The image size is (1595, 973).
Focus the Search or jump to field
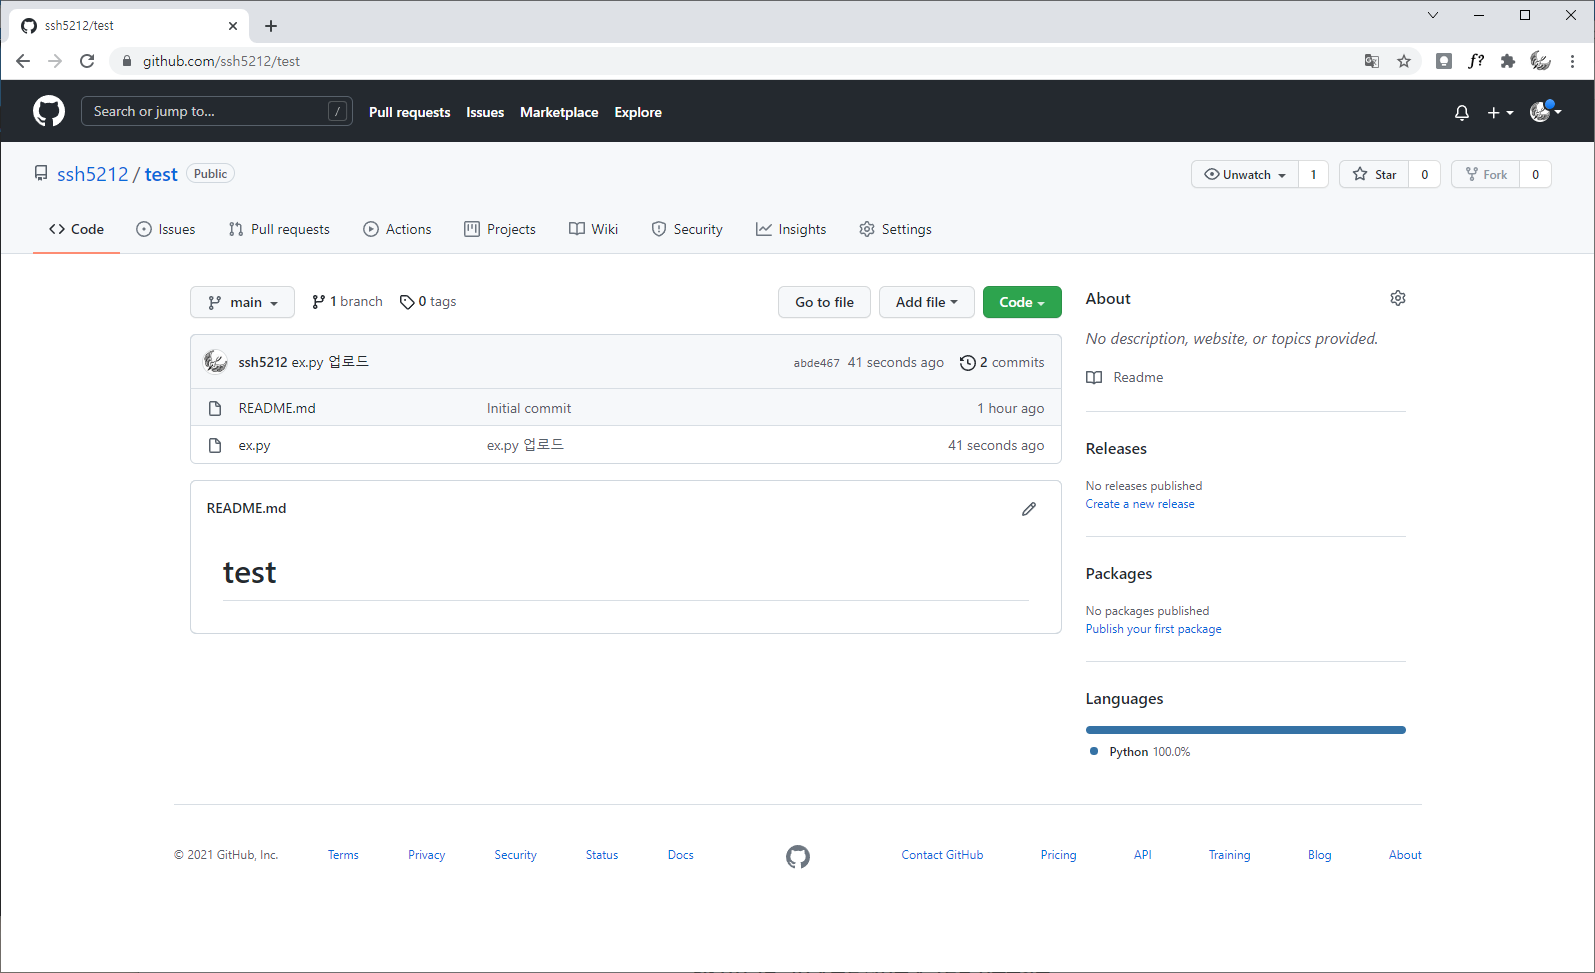coord(216,111)
